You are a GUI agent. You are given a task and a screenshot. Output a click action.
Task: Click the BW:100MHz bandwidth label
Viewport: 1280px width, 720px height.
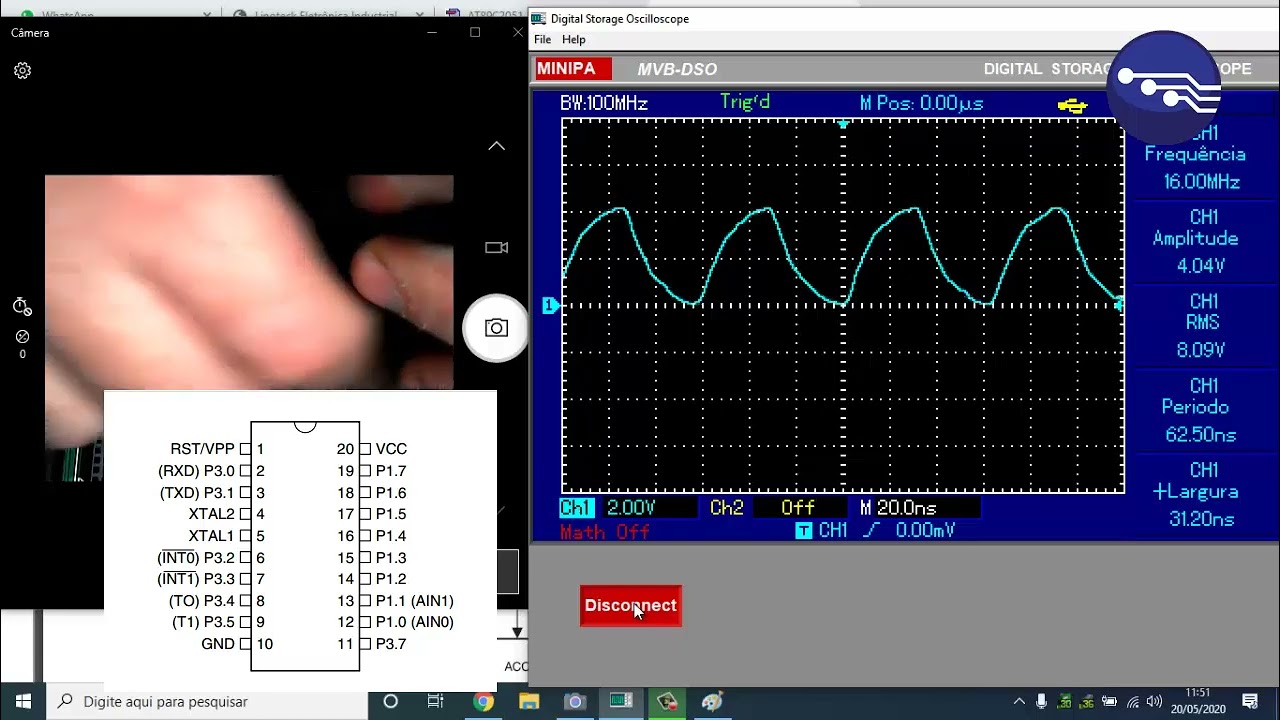click(x=604, y=103)
